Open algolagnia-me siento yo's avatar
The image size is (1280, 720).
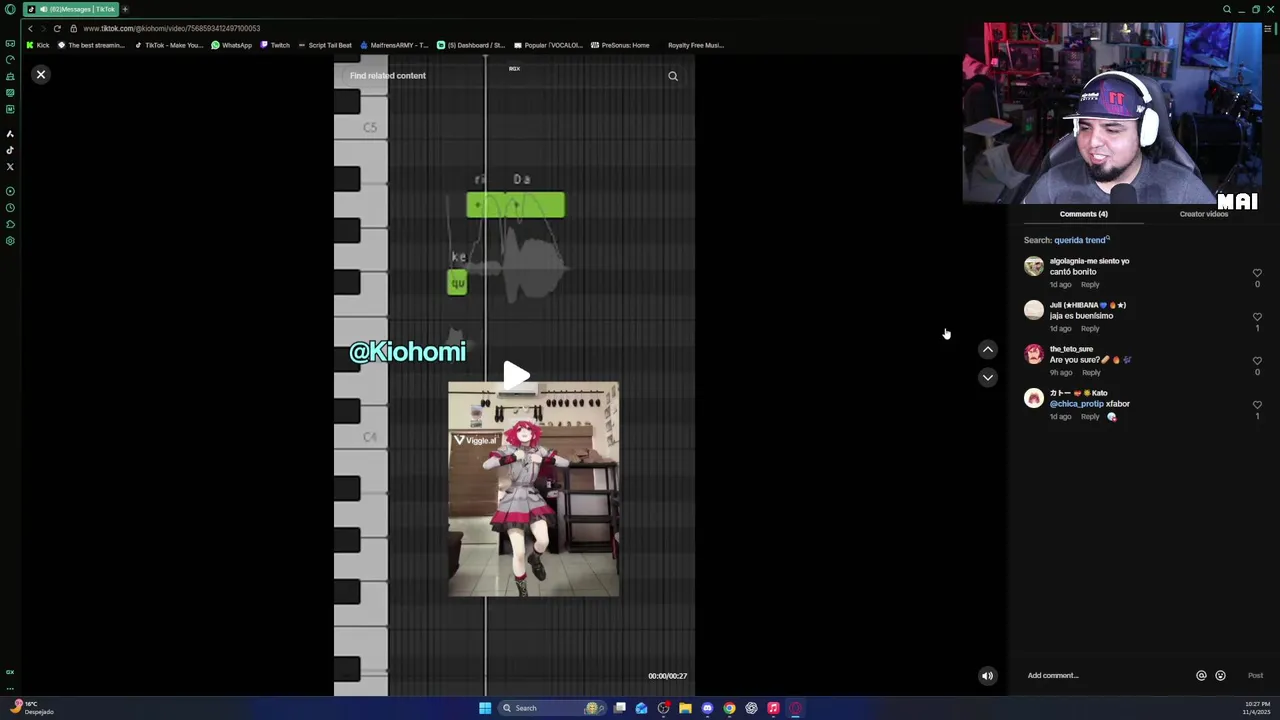point(1034,266)
